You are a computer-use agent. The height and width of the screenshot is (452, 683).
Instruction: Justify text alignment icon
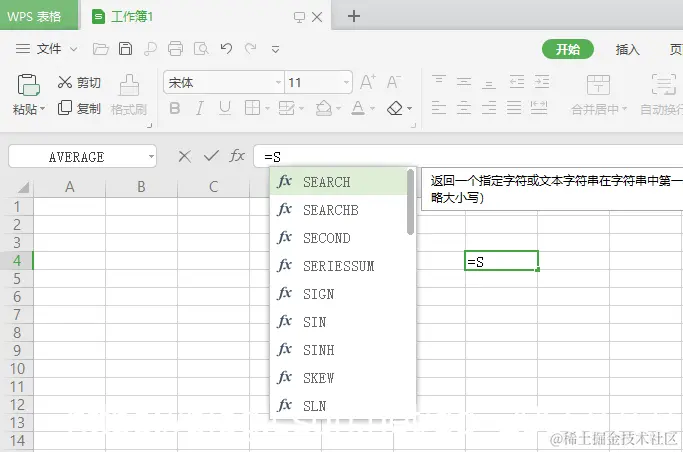point(514,108)
